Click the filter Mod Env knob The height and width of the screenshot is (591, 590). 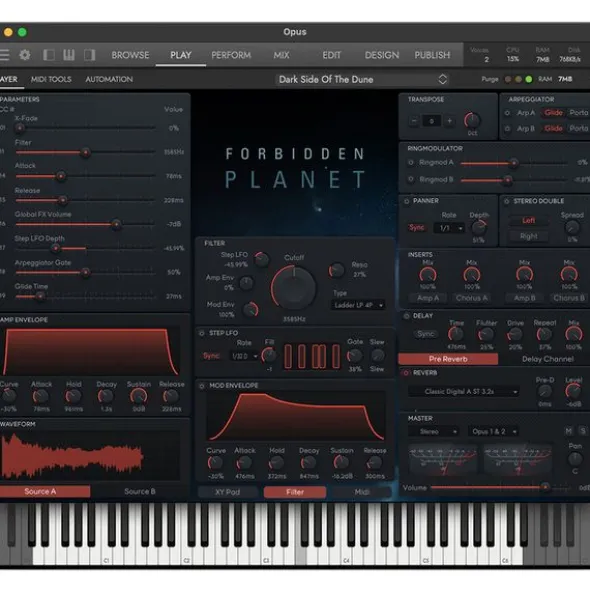(x=251, y=309)
